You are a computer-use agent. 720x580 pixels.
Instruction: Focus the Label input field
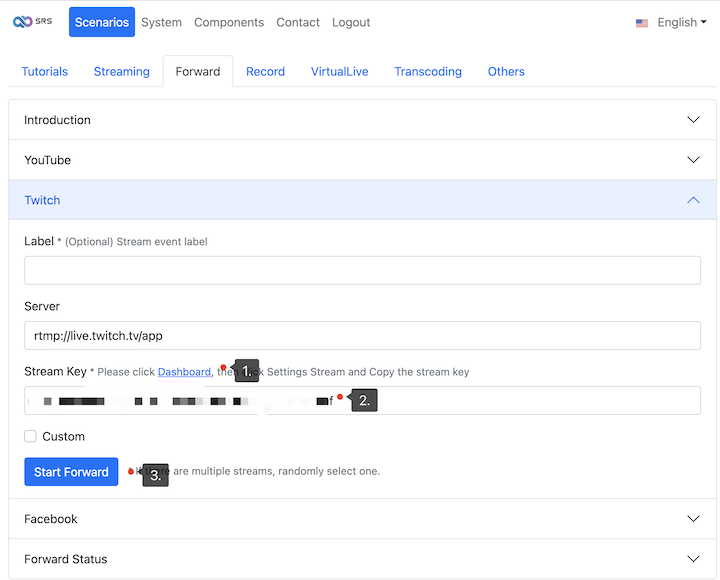(x=362, y=270)
